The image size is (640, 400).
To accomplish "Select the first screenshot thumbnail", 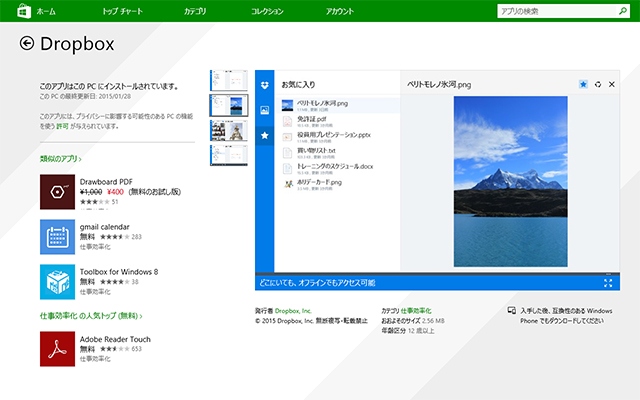I will pos(229,80).
